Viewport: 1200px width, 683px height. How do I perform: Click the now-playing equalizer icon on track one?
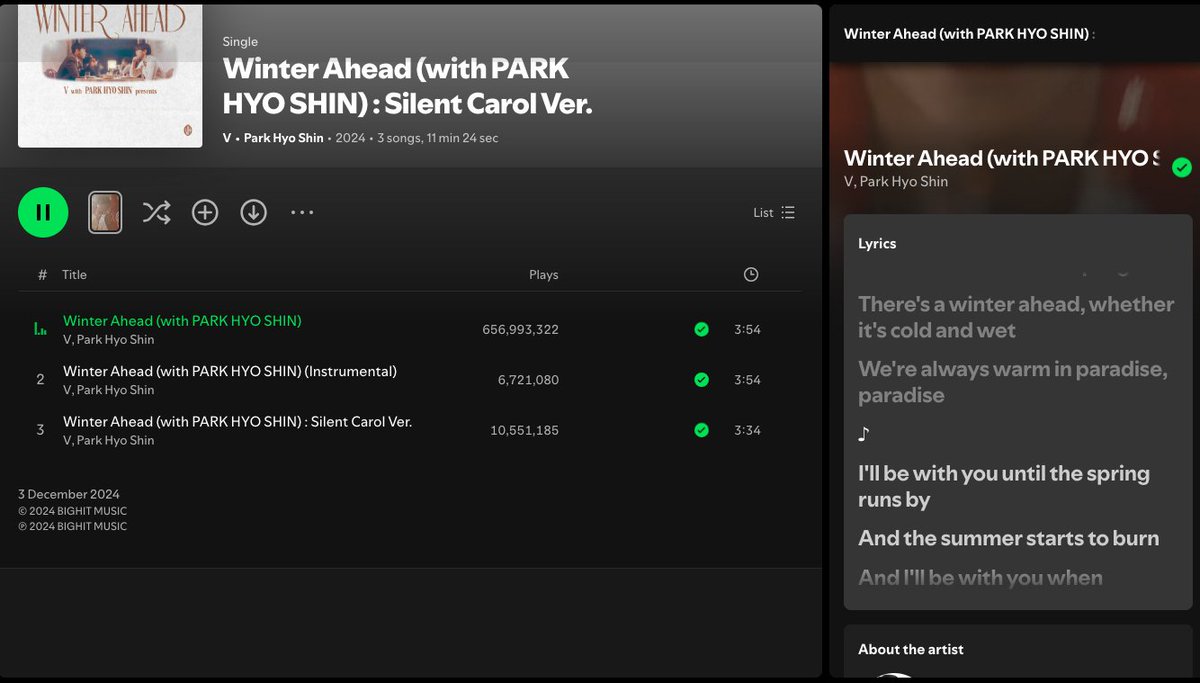click(41, 329)
